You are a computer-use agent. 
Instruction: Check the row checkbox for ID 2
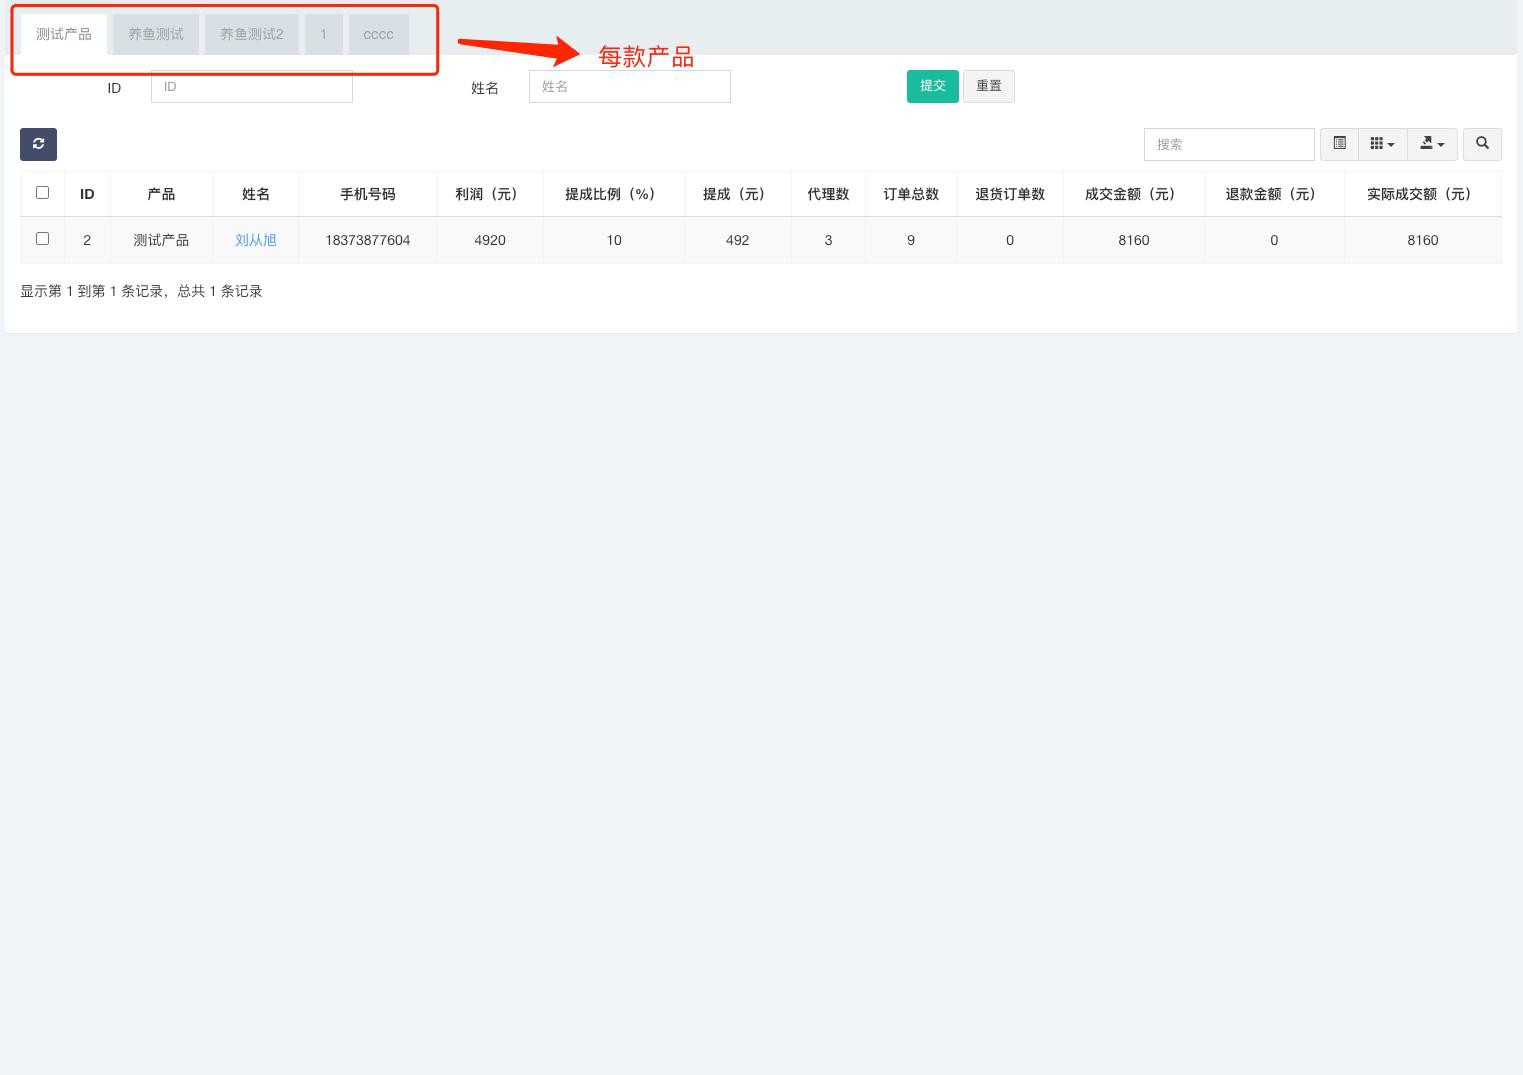pyautogui.click(x=42, y=238)
